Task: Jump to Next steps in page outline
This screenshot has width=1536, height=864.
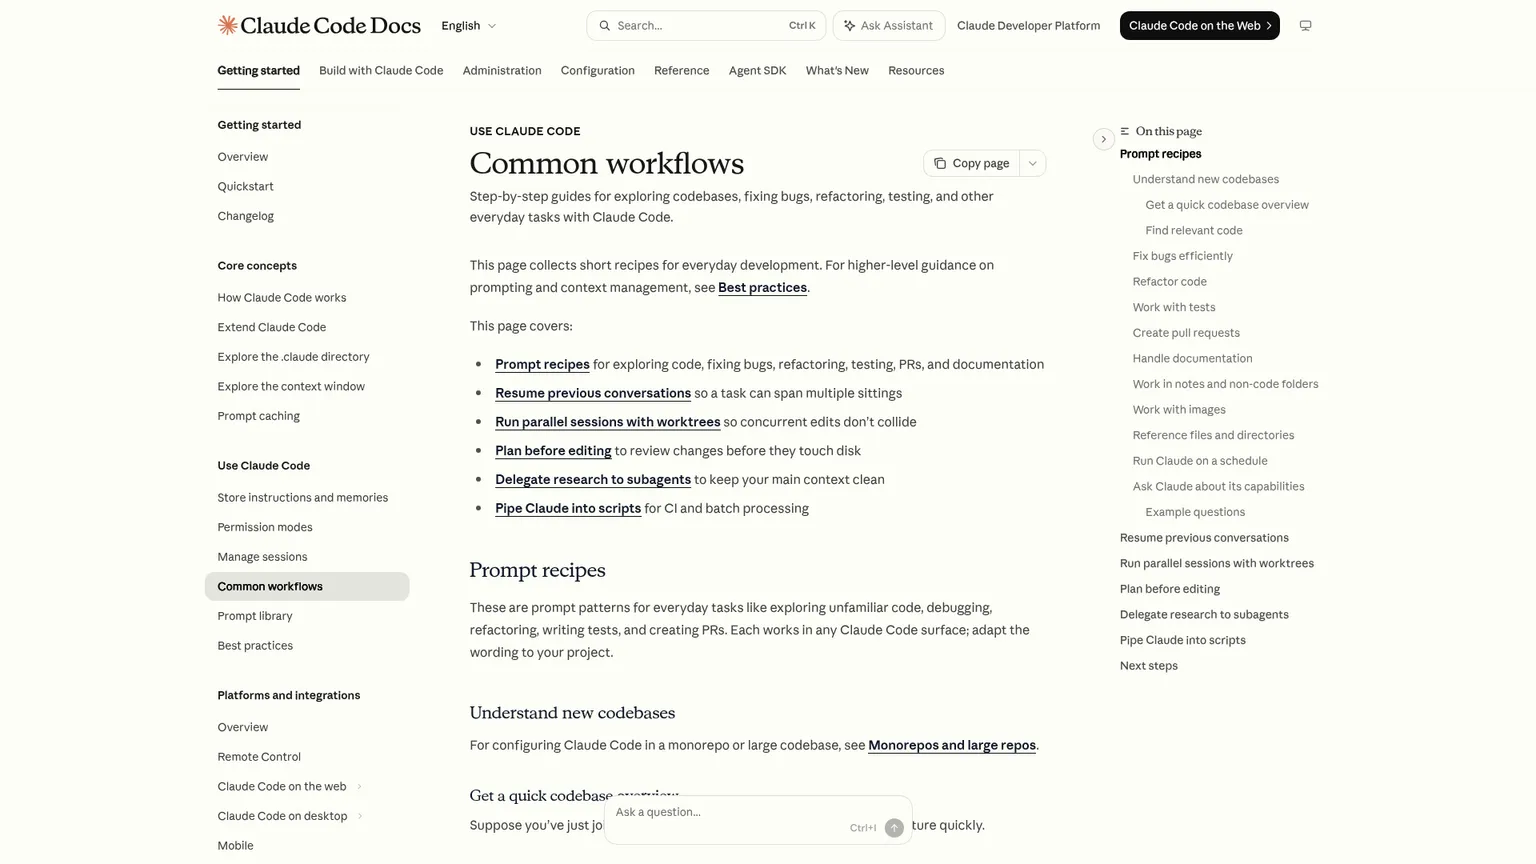Action: click(1149, 666)
